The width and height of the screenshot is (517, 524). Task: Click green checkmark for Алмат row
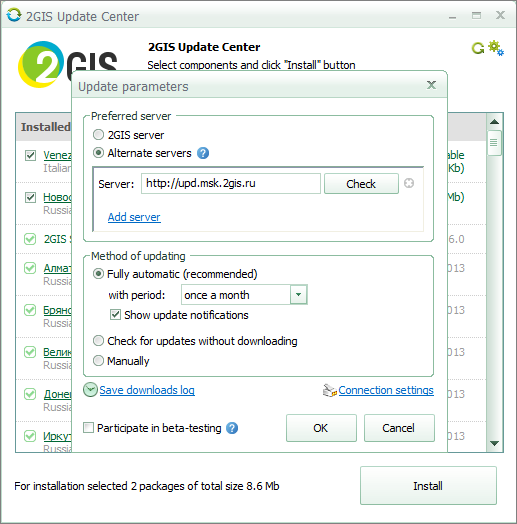point(30,268)
